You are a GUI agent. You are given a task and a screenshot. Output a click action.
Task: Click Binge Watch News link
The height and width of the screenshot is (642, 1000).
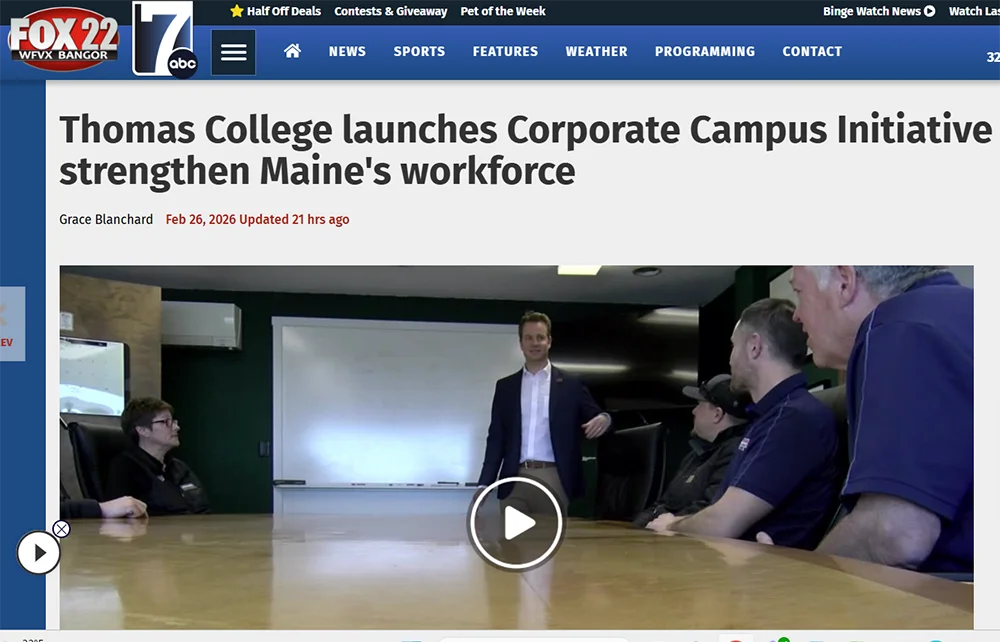click(x=879, y=11)
